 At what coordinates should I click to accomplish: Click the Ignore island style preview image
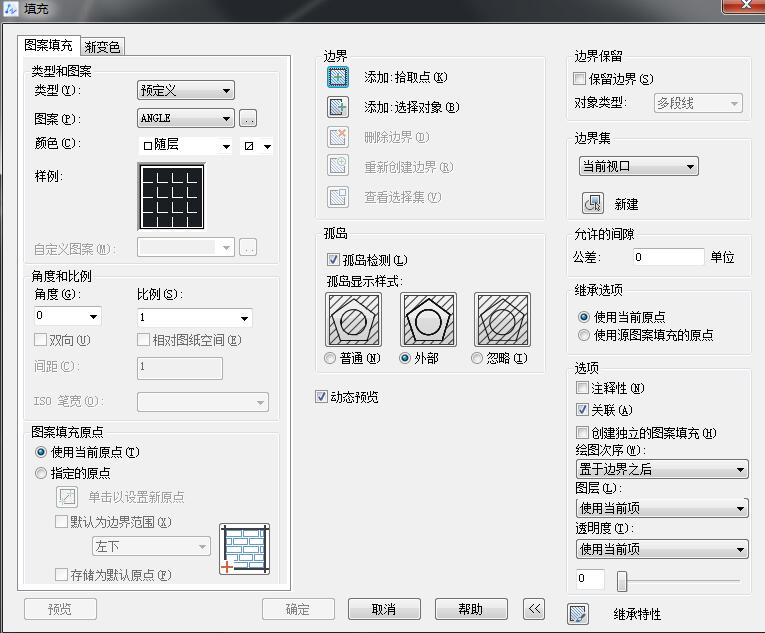point(503,320)
